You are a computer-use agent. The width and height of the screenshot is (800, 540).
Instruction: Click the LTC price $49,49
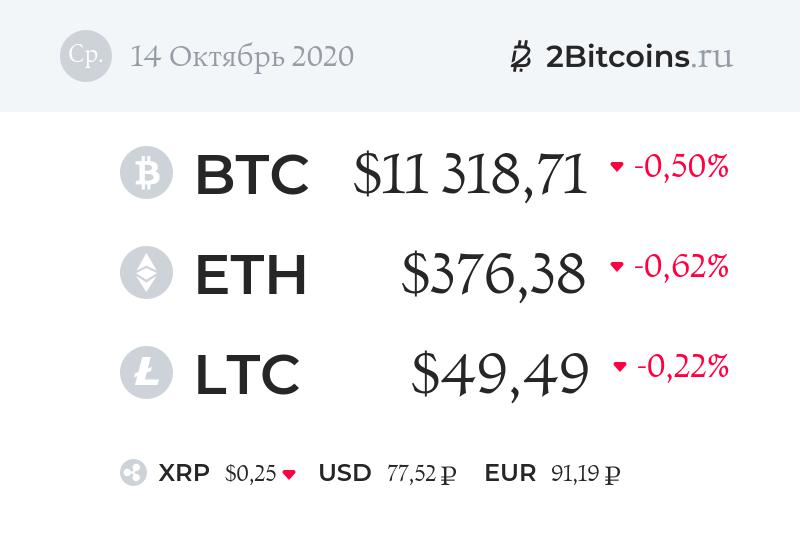499,374
